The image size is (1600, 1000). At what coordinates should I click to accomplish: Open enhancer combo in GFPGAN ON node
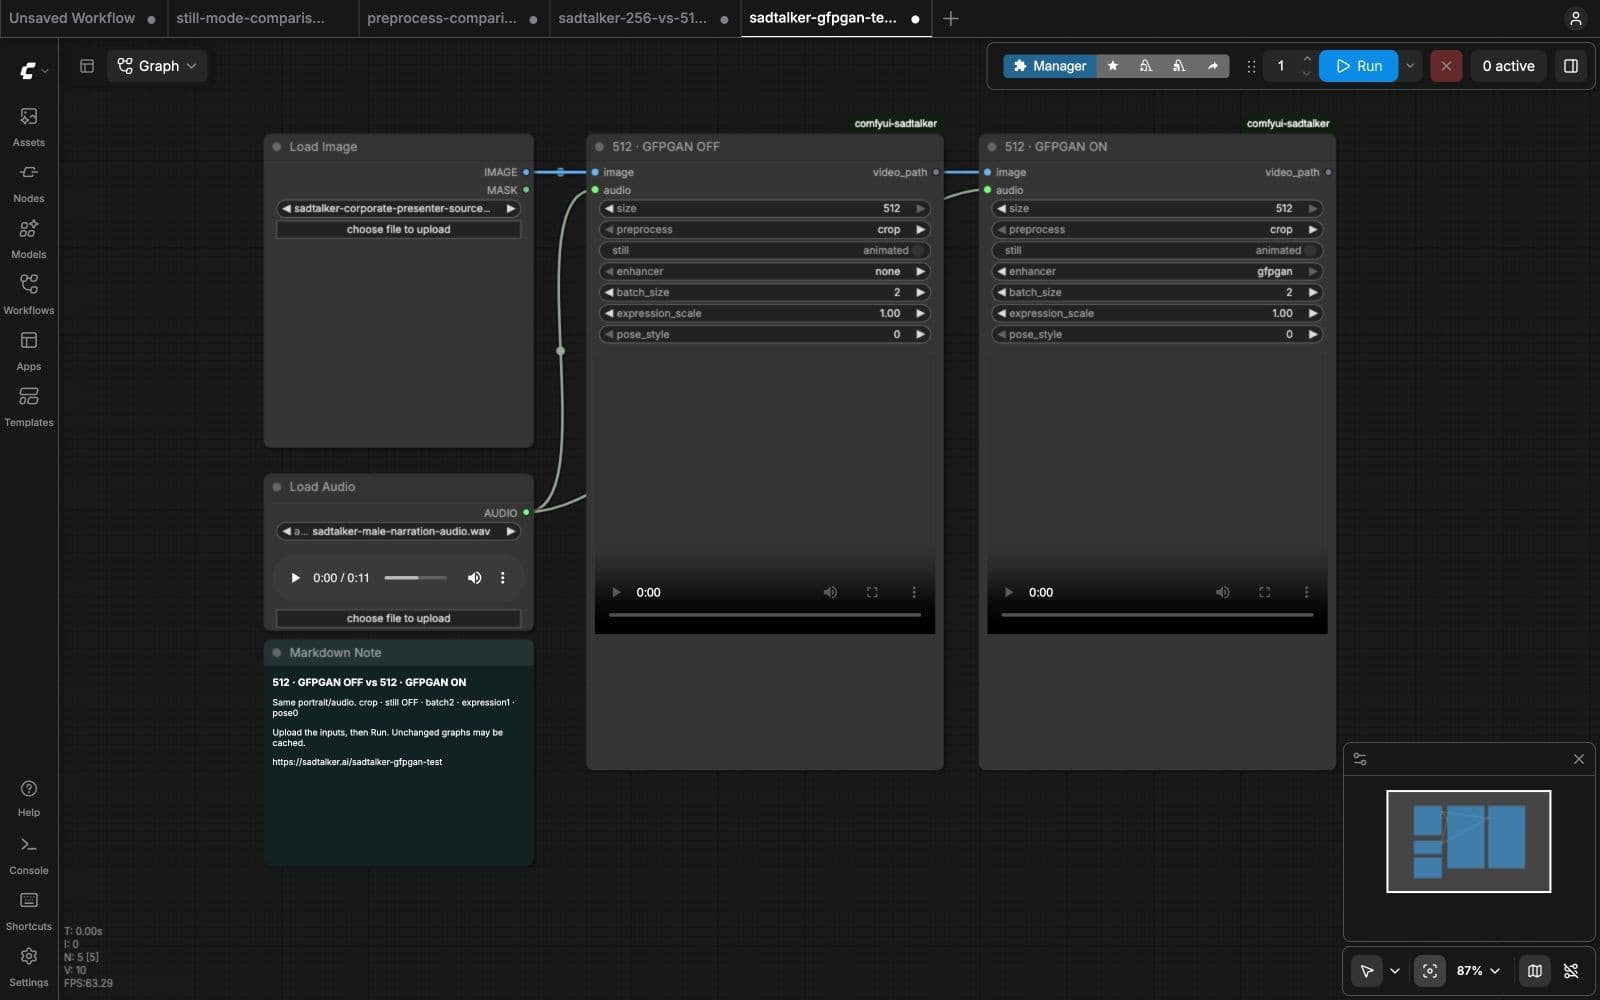click(1157, 271)
